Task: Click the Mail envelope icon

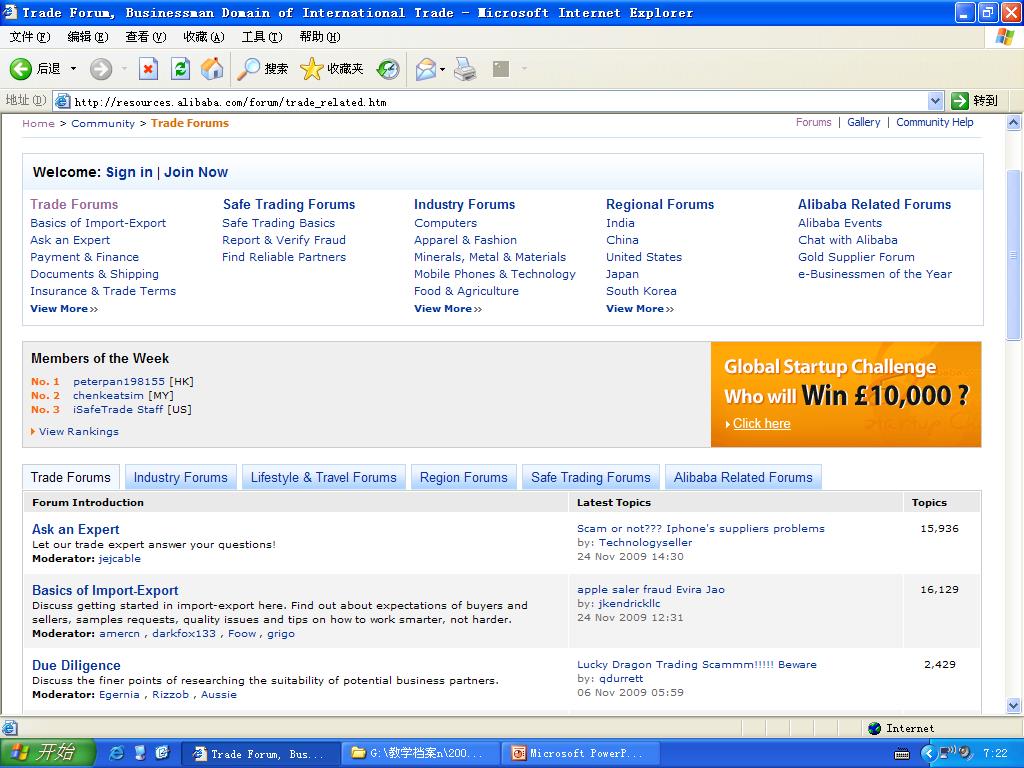Action: [x=425, y=69]
